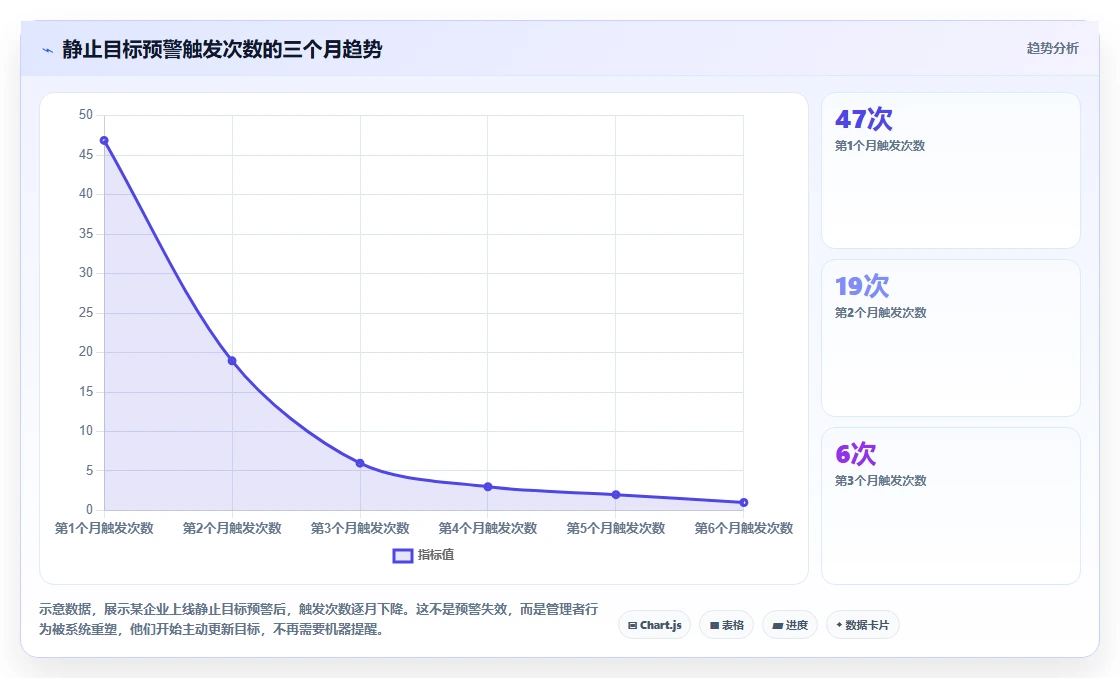Toggle the 指标值 legend color box

click(x=403, y=555)
